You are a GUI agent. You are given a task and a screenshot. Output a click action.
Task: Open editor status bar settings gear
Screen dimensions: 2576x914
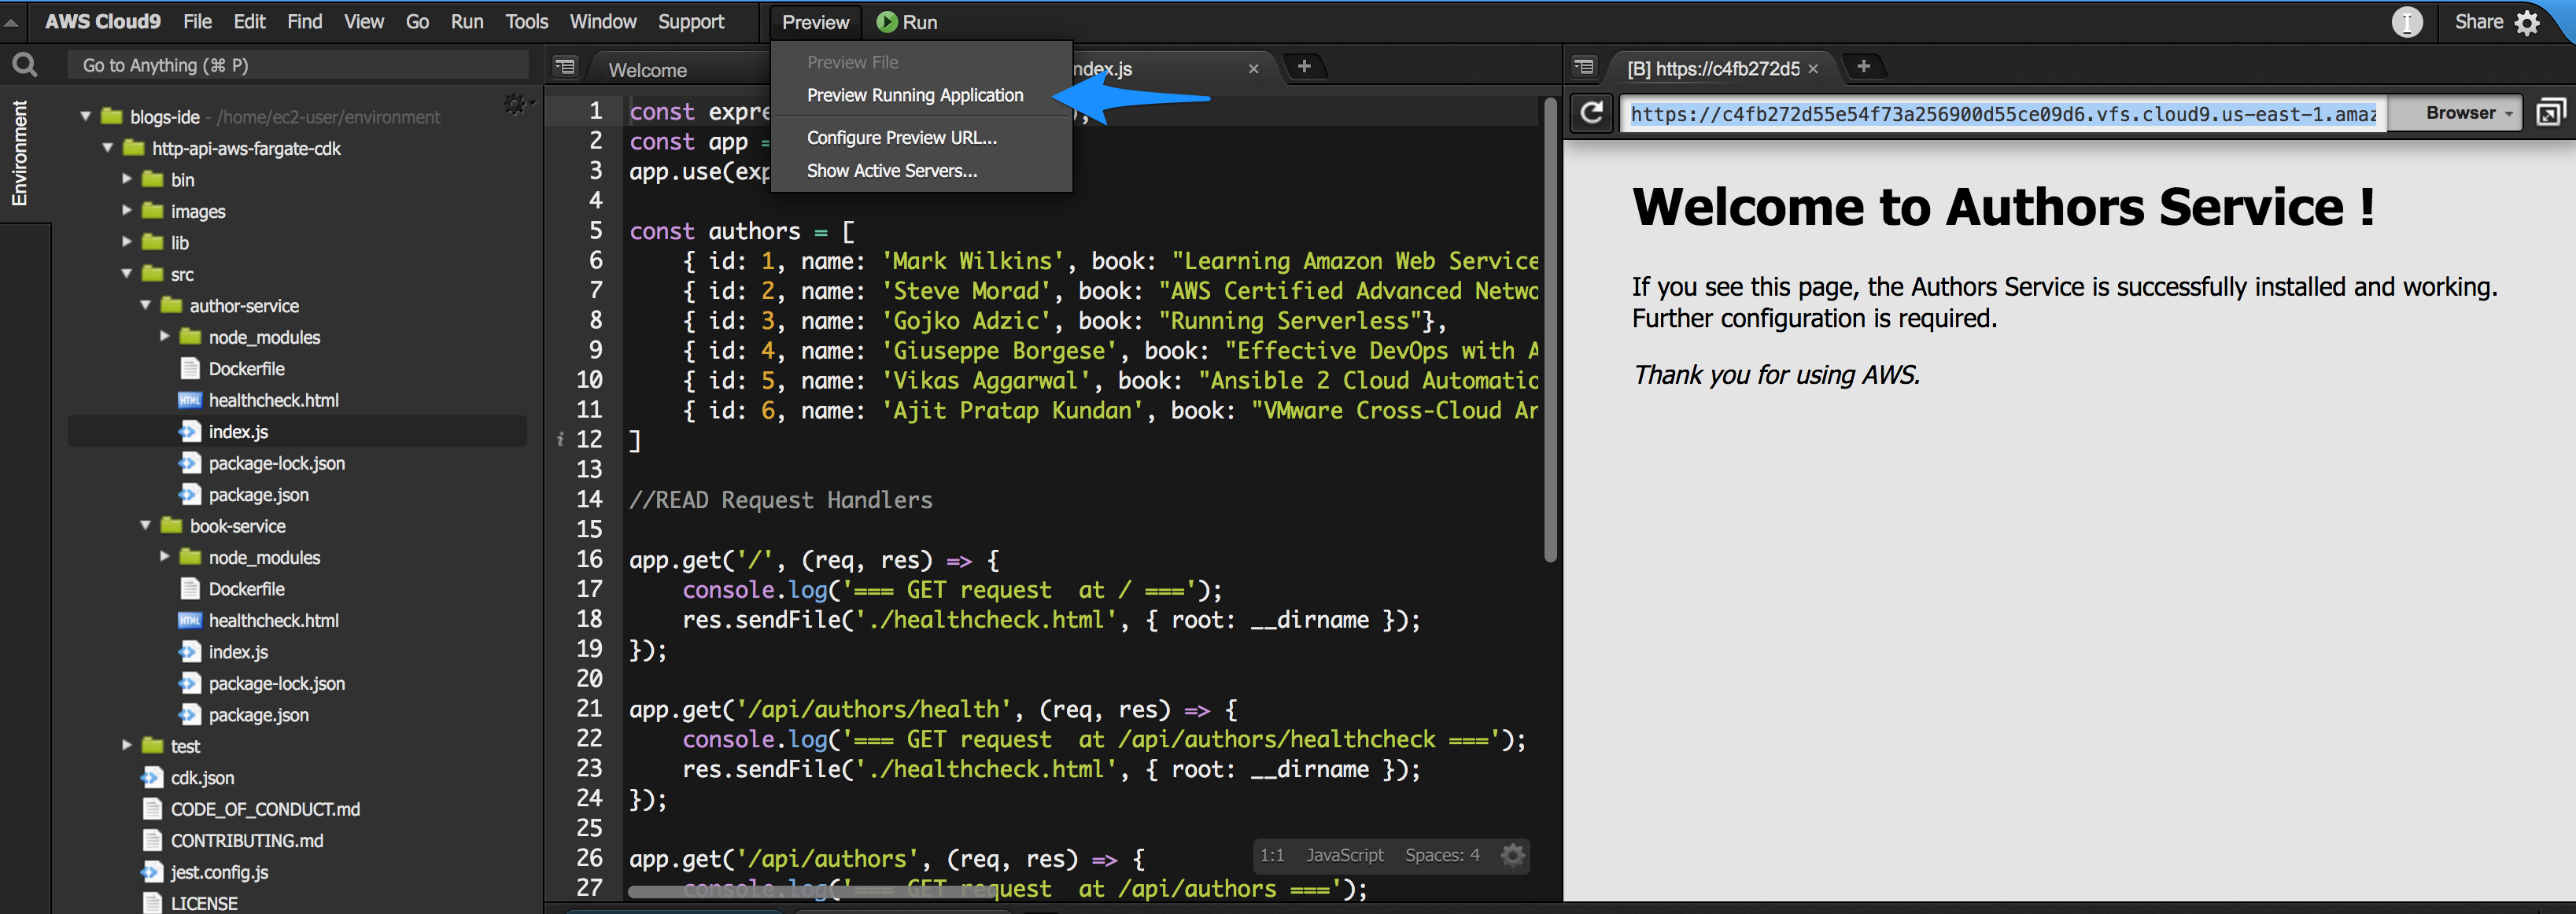tap(1513, 855)
